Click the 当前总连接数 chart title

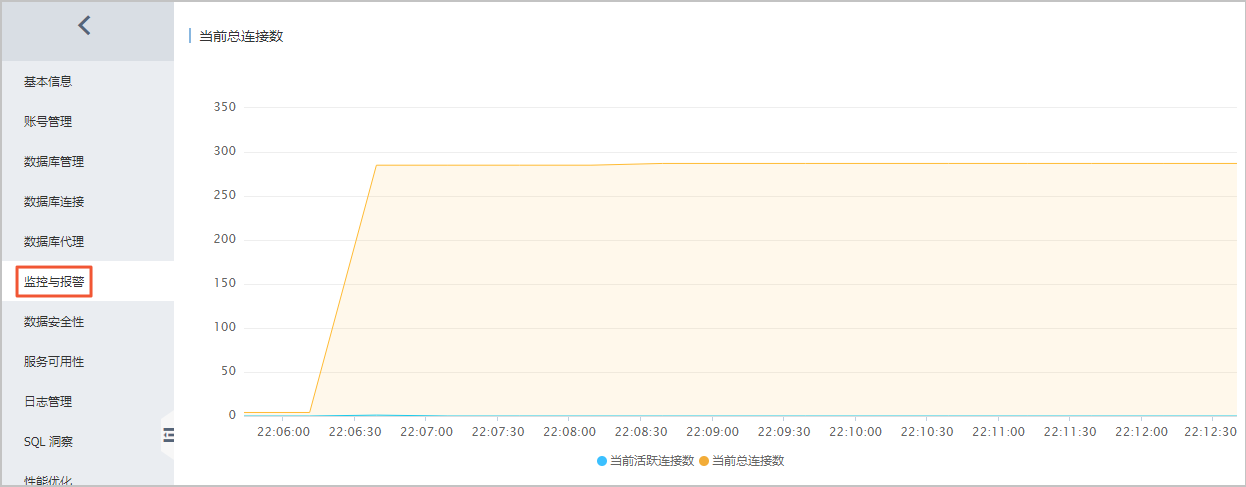(x=241, y=36)
